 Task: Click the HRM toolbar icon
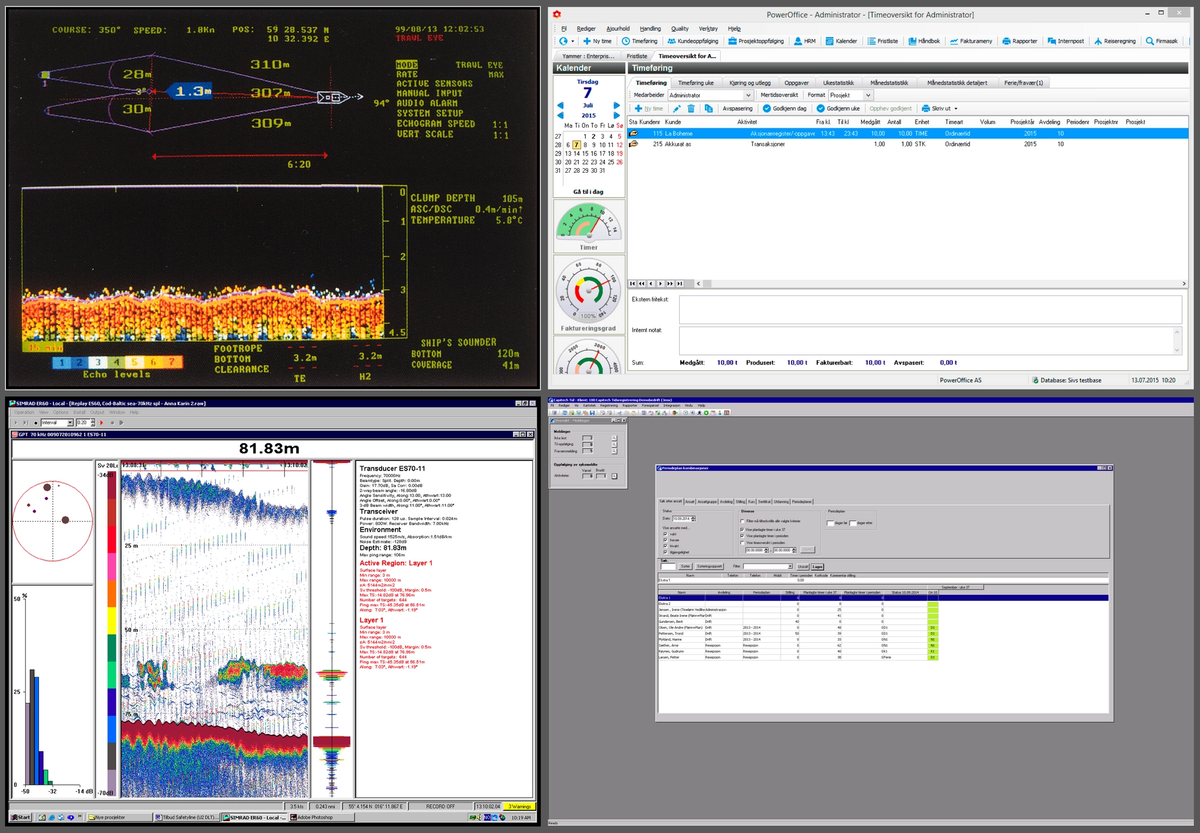coord(803,41)
